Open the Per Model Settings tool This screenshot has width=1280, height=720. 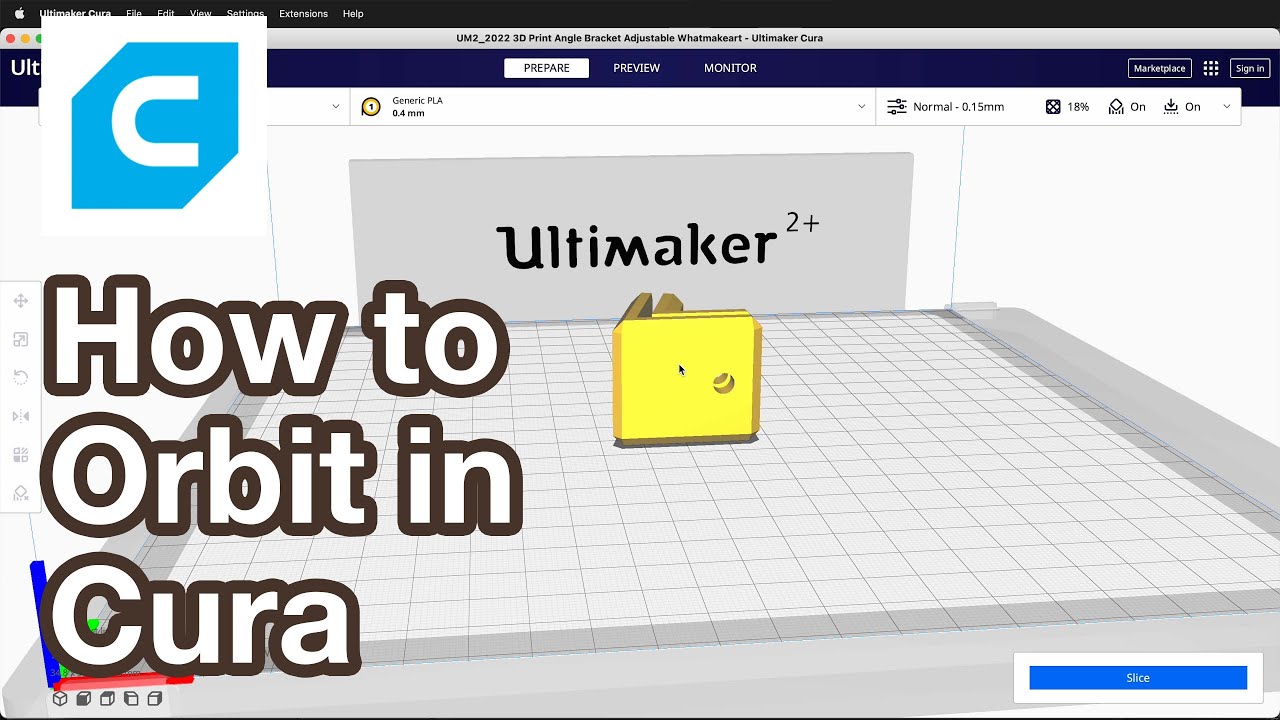[x=20, y=455]
